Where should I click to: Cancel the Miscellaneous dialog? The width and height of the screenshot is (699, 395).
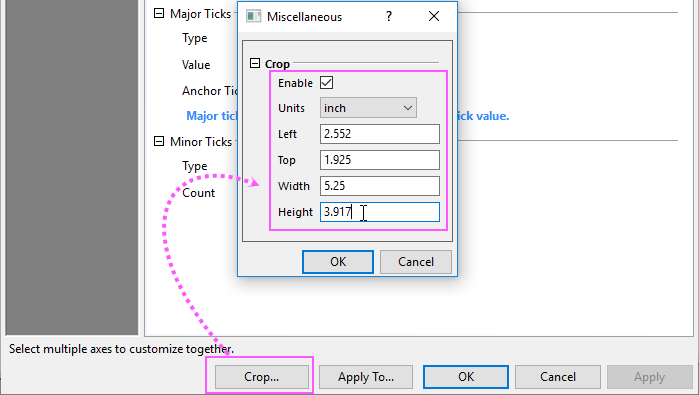click(x=415, y=262)
